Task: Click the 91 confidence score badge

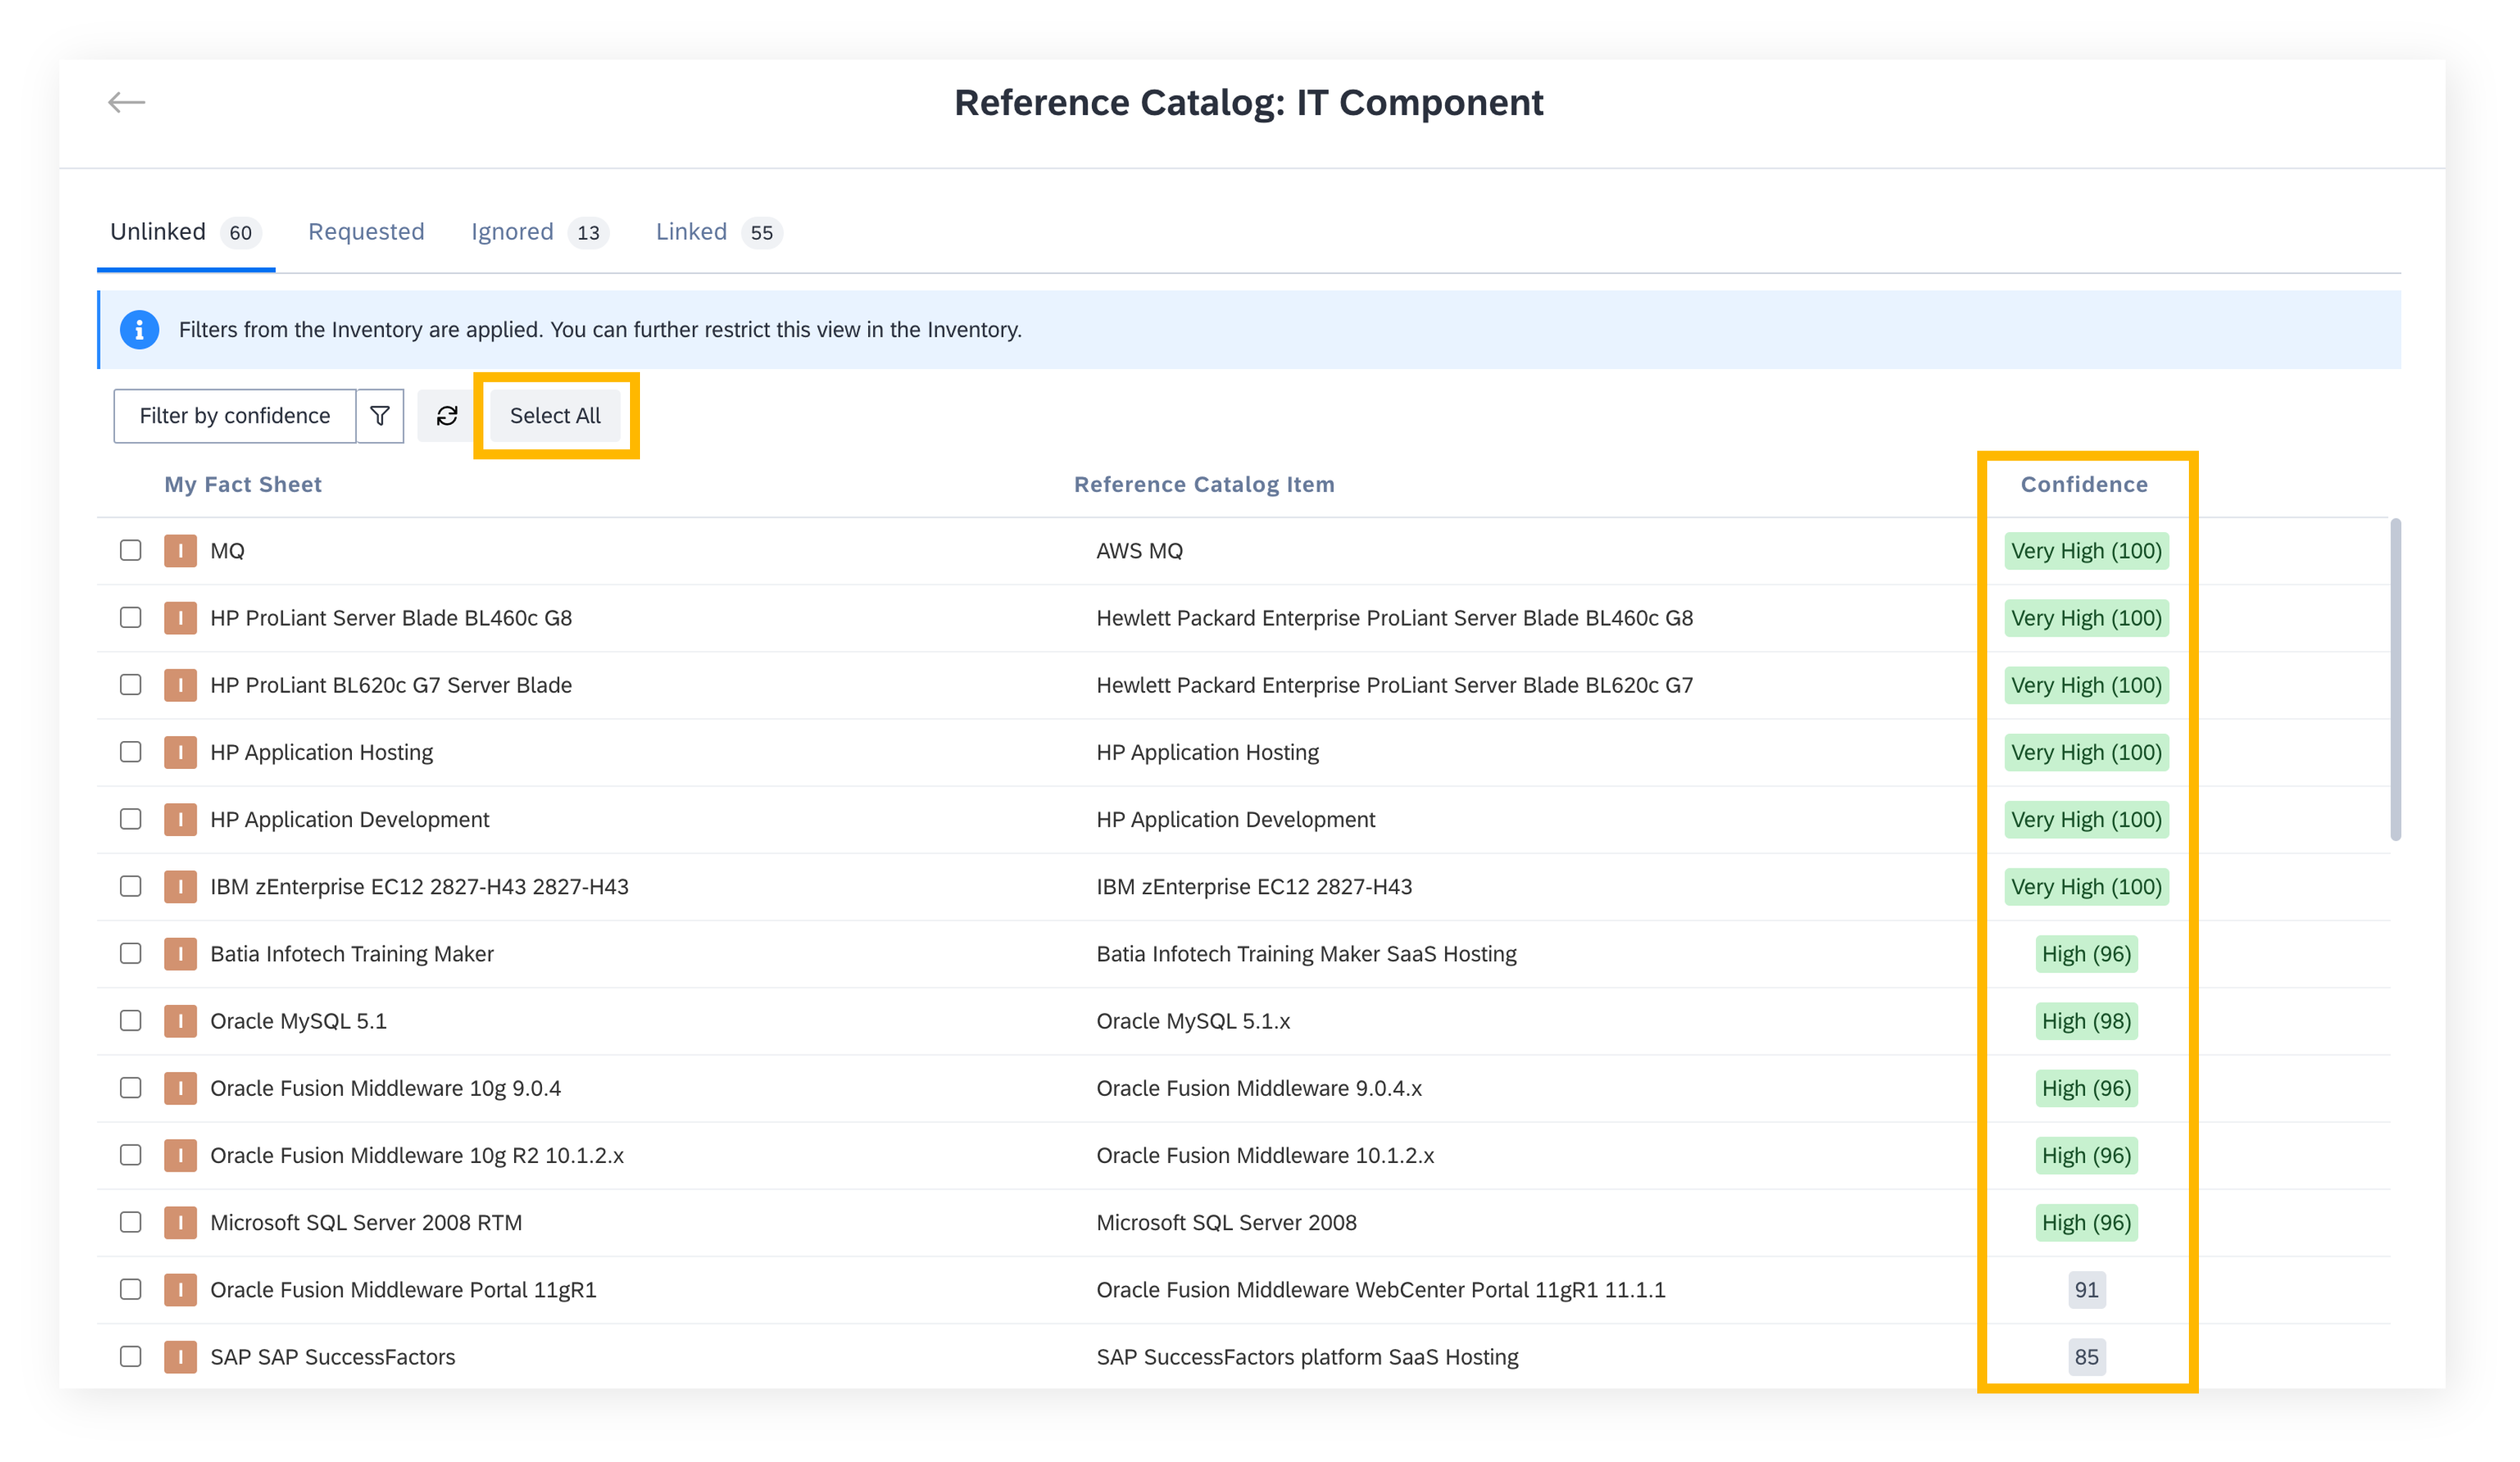Action: pyautogui.click(x=2086, y=1290)
